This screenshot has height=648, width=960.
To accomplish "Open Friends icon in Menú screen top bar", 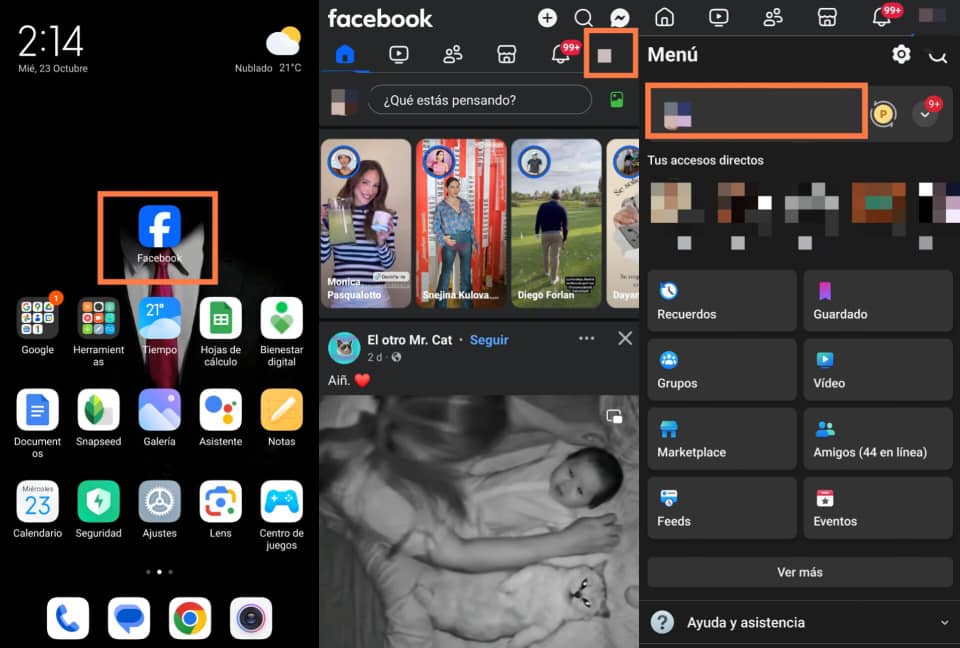I will tap(773, 17).
